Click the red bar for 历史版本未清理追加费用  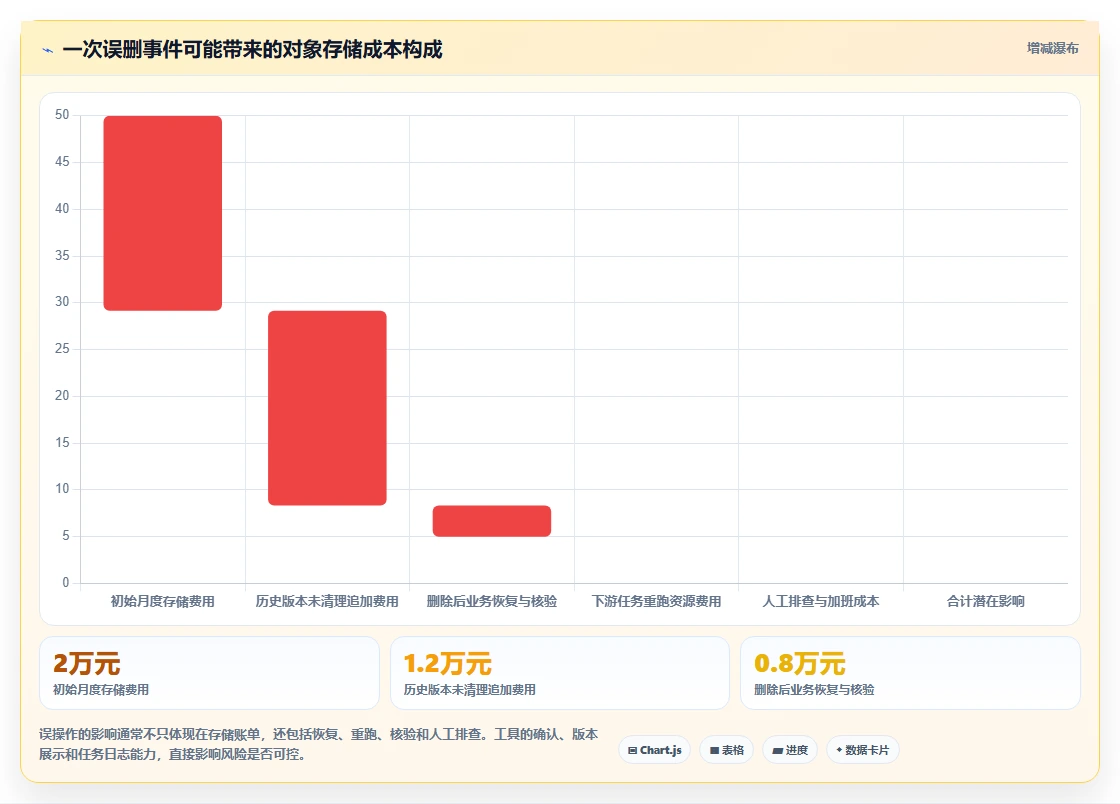click(327, 408)
